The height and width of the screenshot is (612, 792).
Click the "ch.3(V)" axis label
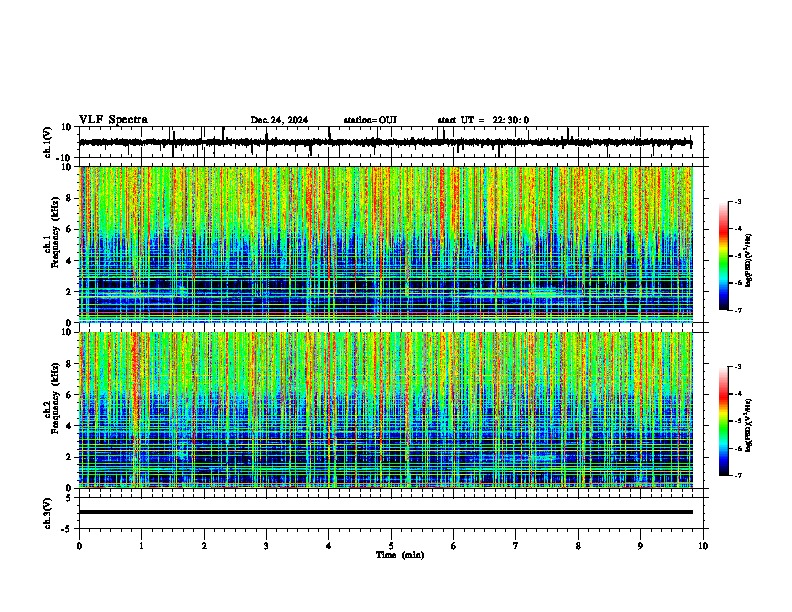pos(48,513)
